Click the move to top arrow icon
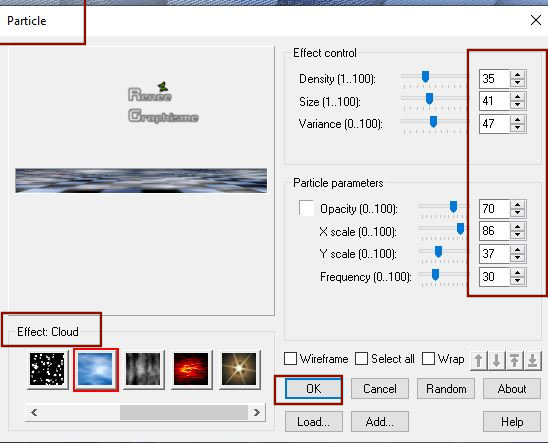548x443 pixels. (x=514, y=360)
